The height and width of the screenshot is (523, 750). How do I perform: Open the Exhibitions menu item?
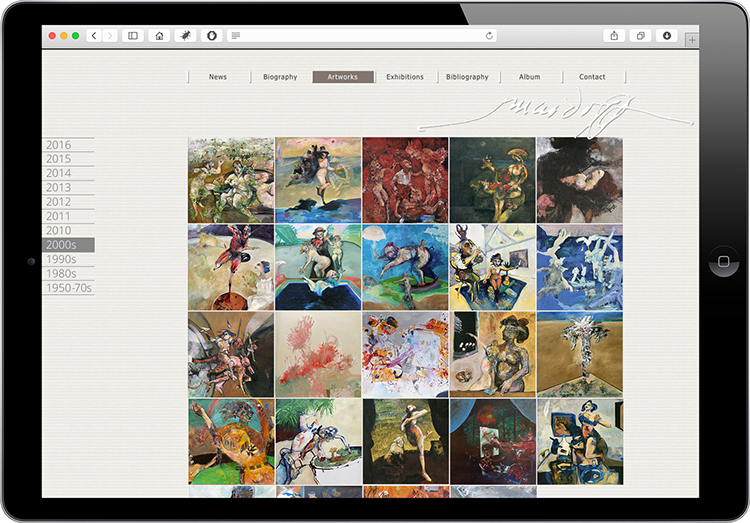pos(405,77)
